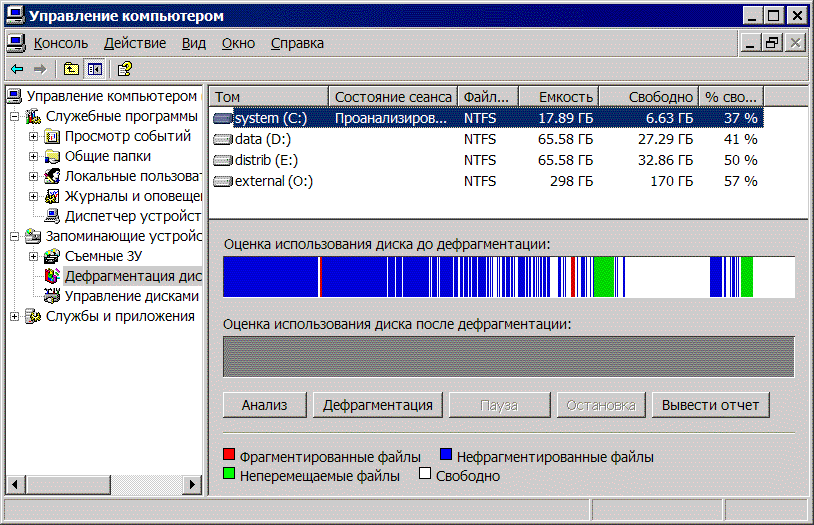Select the Управление дисками tree item
The height and width of the screenshot is (525, 814).
(x=132, y=296)
